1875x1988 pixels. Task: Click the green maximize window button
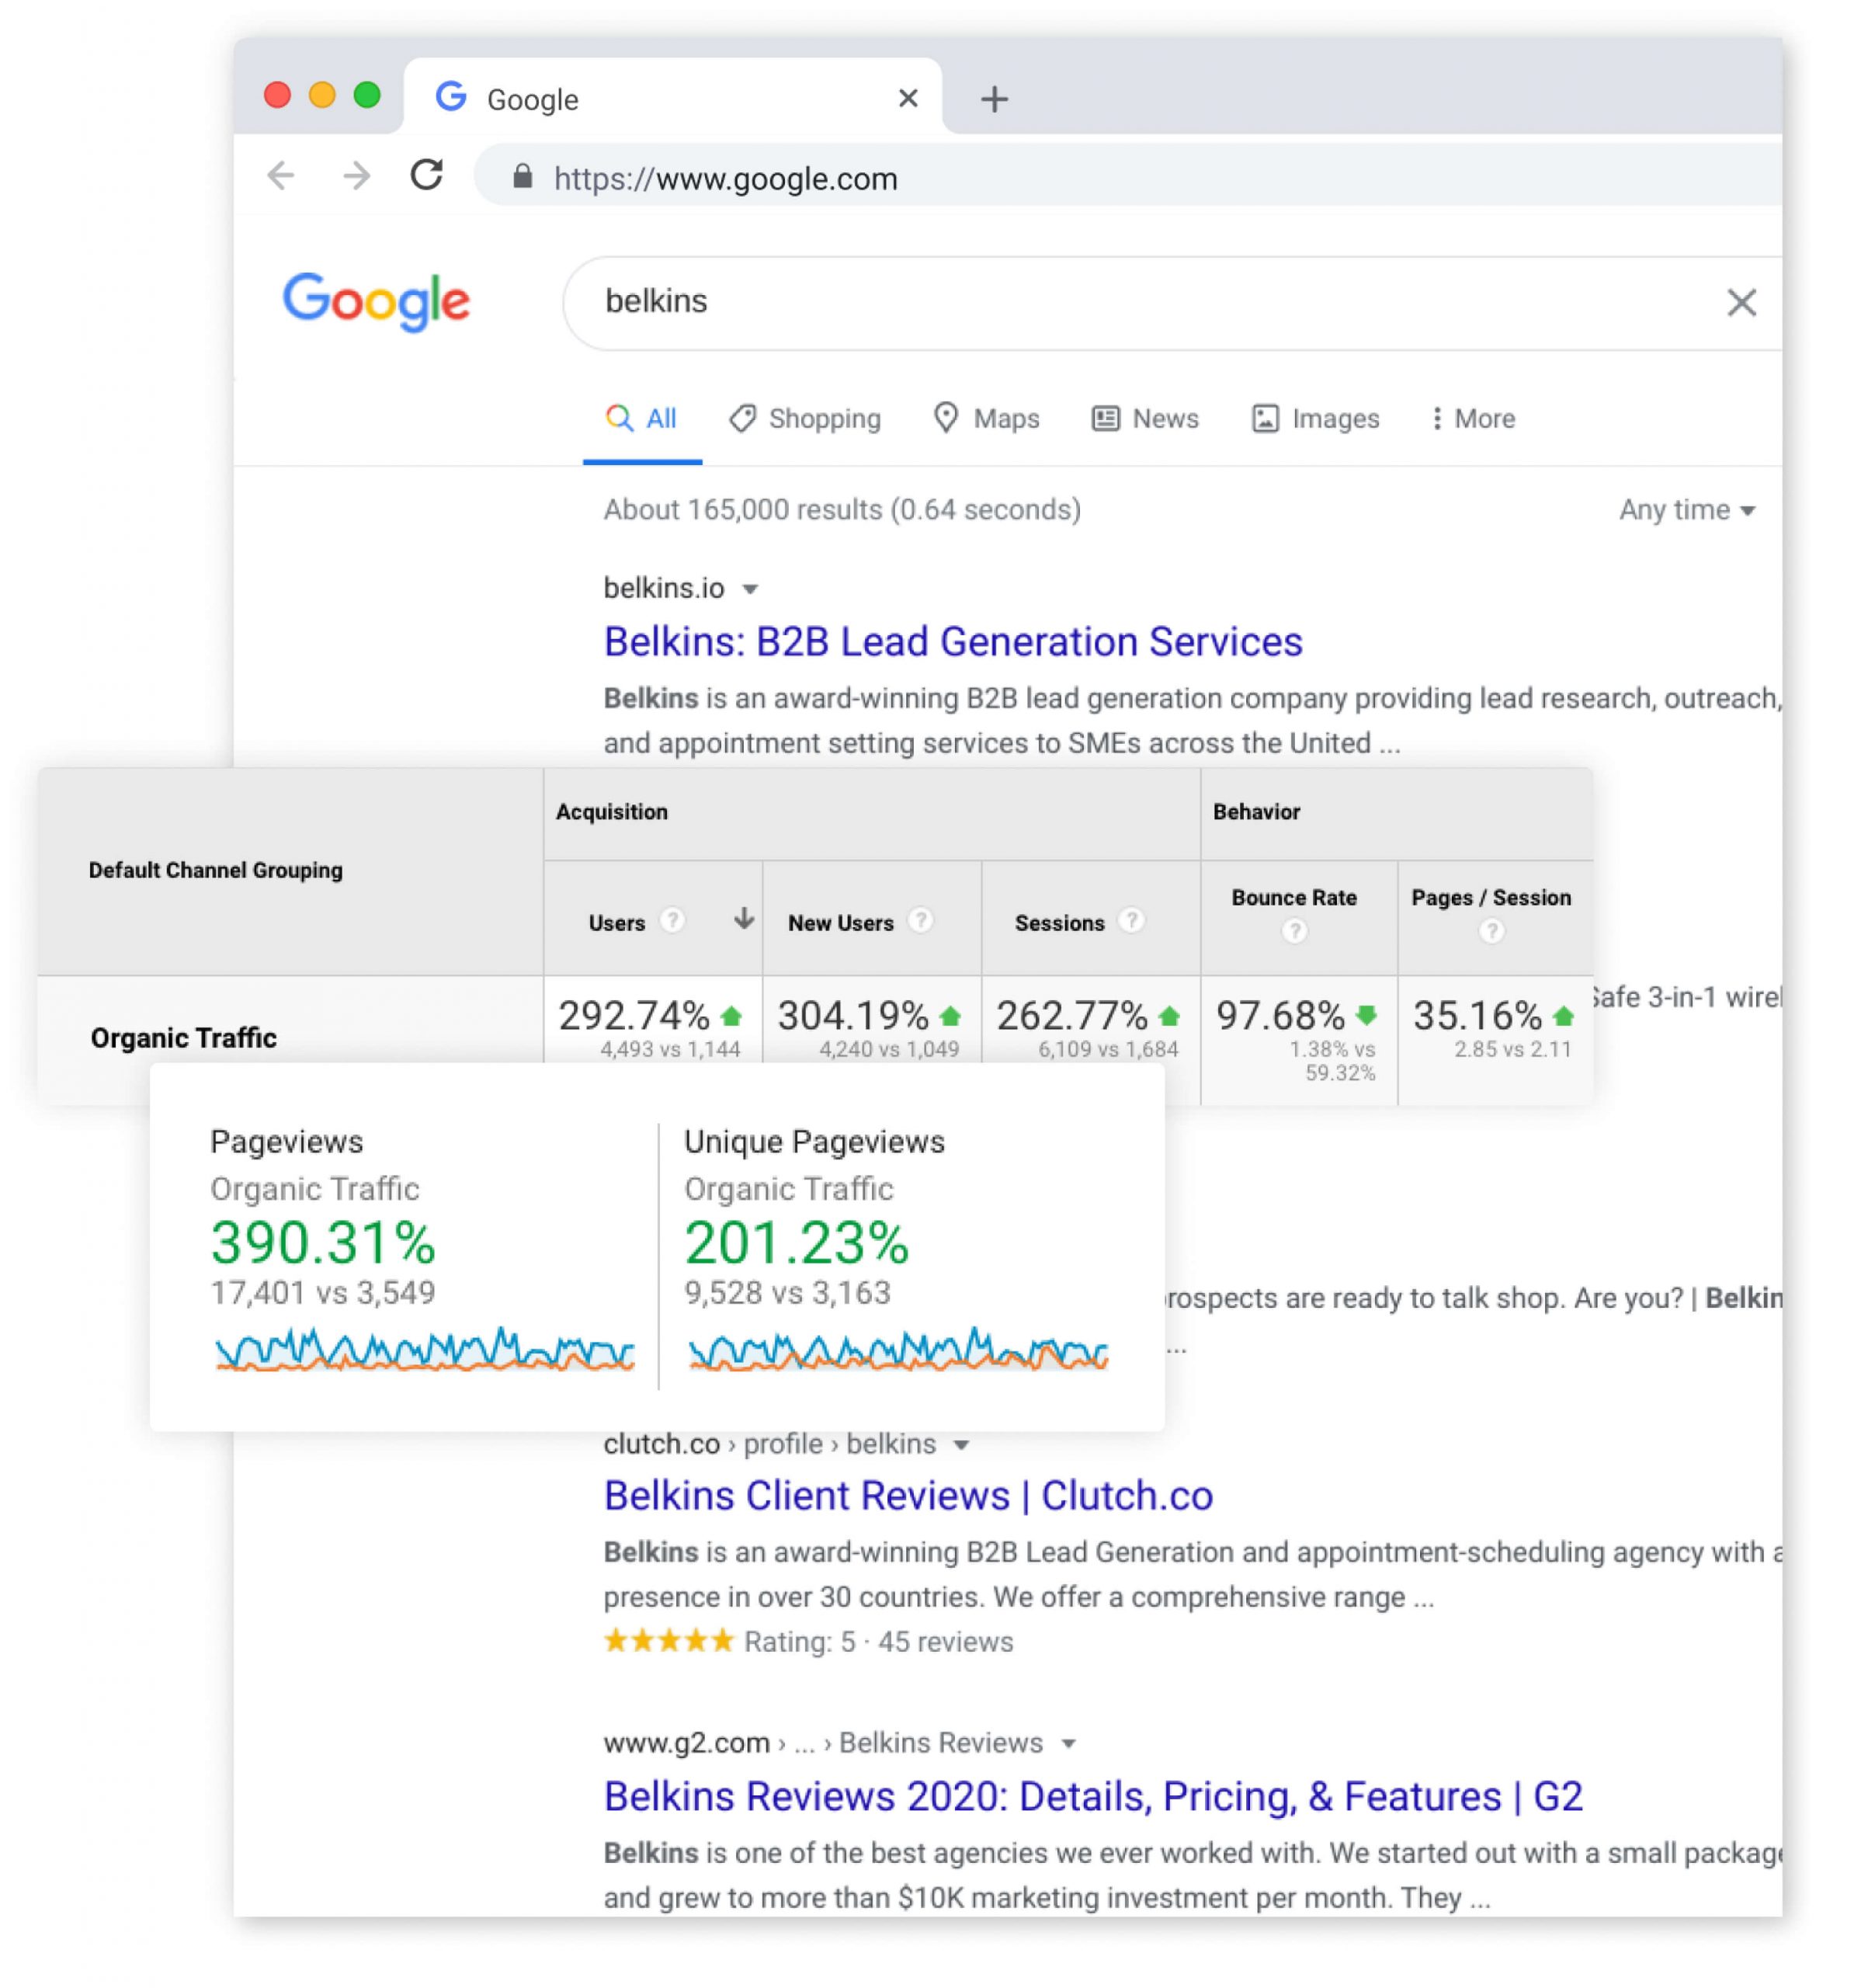tap(367, 95)
